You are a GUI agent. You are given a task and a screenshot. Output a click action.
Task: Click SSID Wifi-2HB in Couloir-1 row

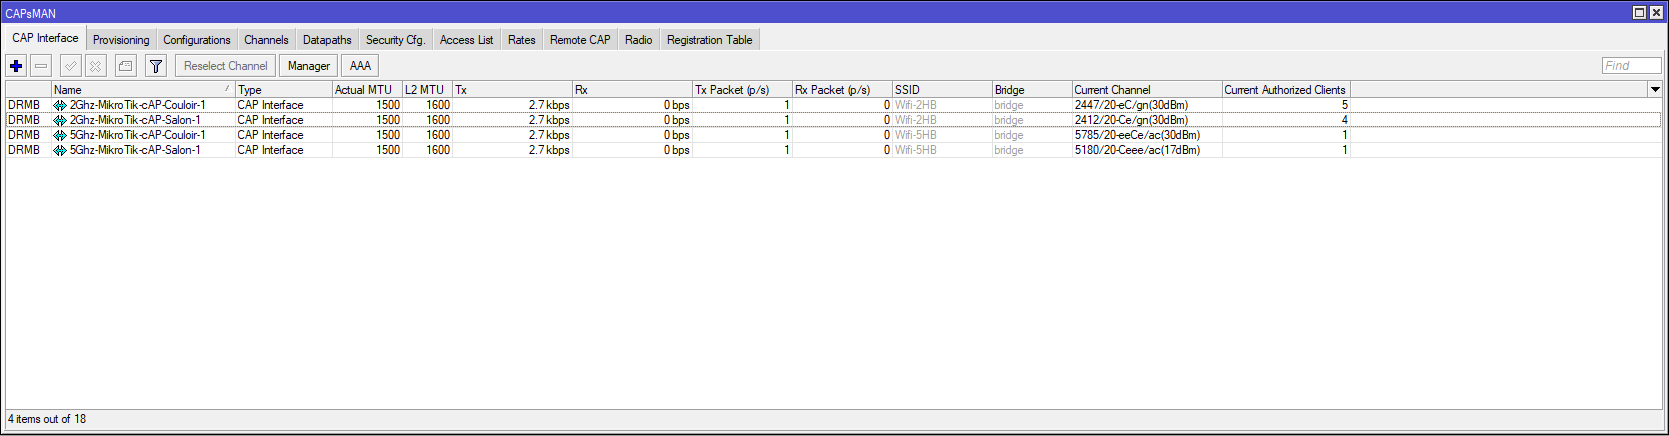coord(915,105)
